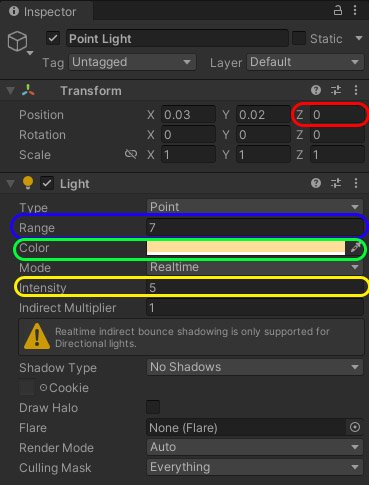The image size is (369, 485).
Task: Open Light component context menu
Action: (x=356, y=183)
